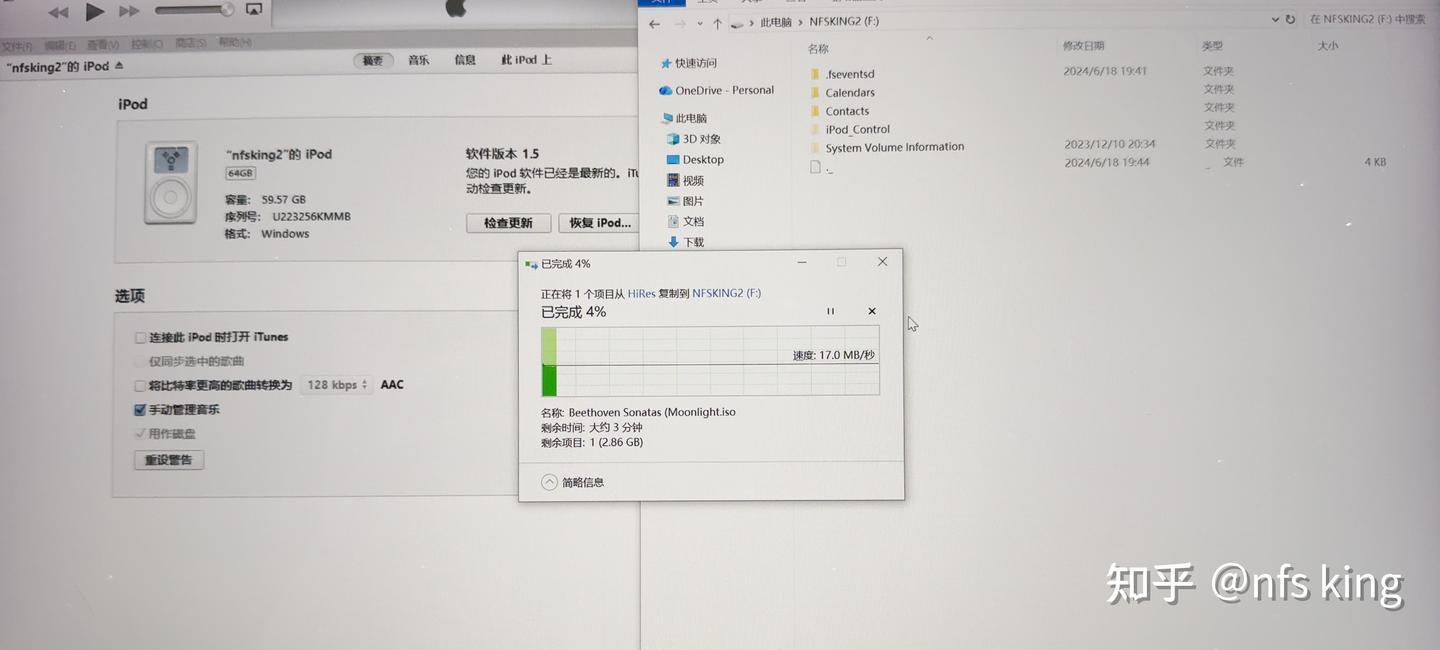The width and height of the screenshot is (1440, 650).
Task: Open the 文件(F) menu in iTunes
Action: point(16,46)
